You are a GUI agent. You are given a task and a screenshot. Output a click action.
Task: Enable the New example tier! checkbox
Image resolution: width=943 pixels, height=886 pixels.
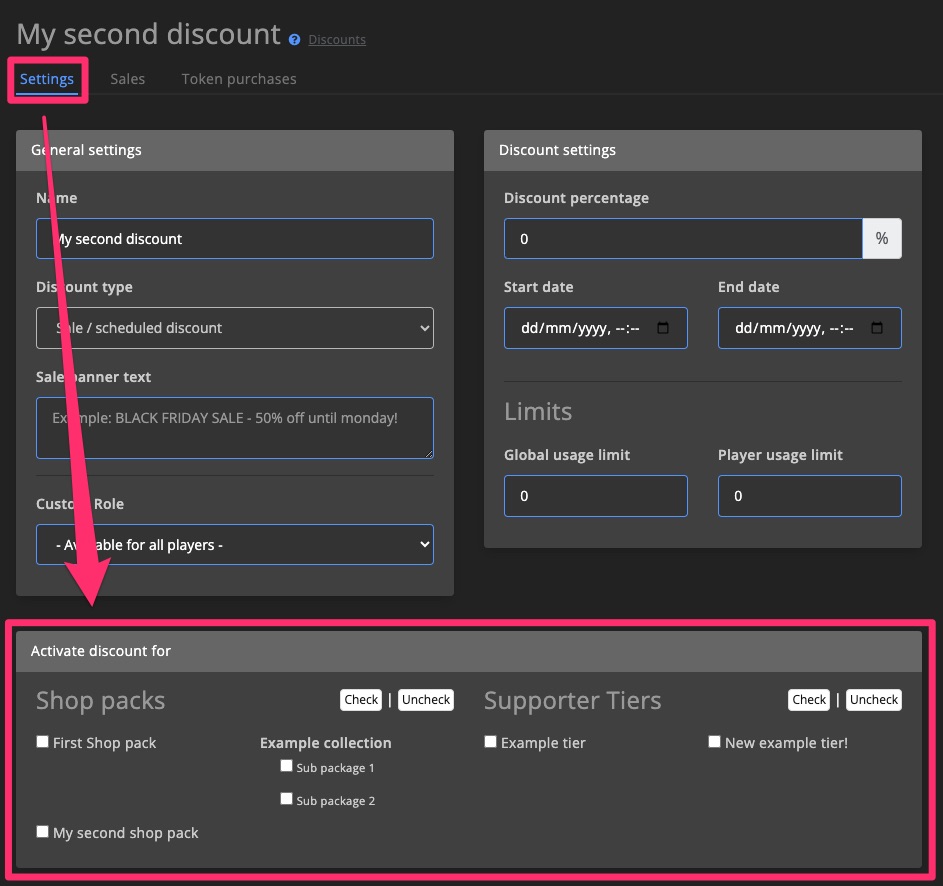(x=714, y=740)
